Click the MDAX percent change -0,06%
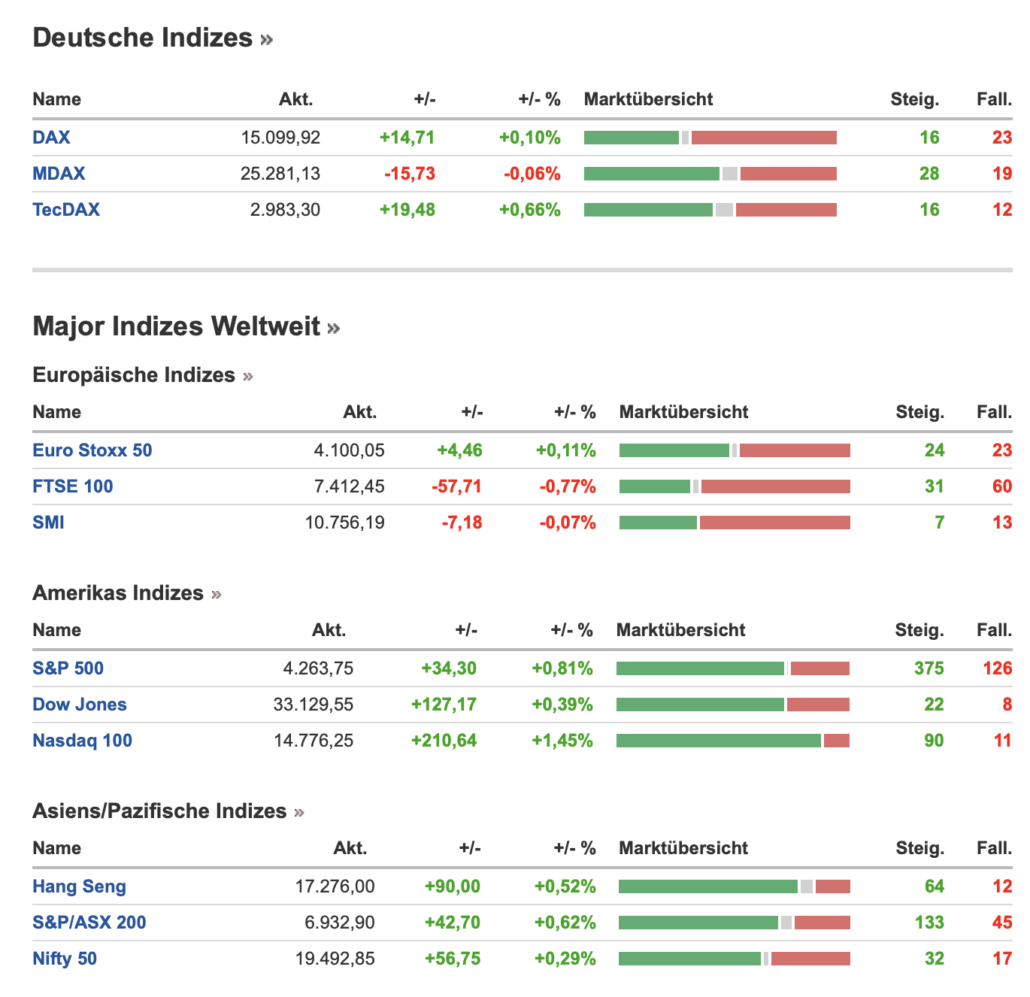The height and width of the screenshot is (997, 1030). 532,173
